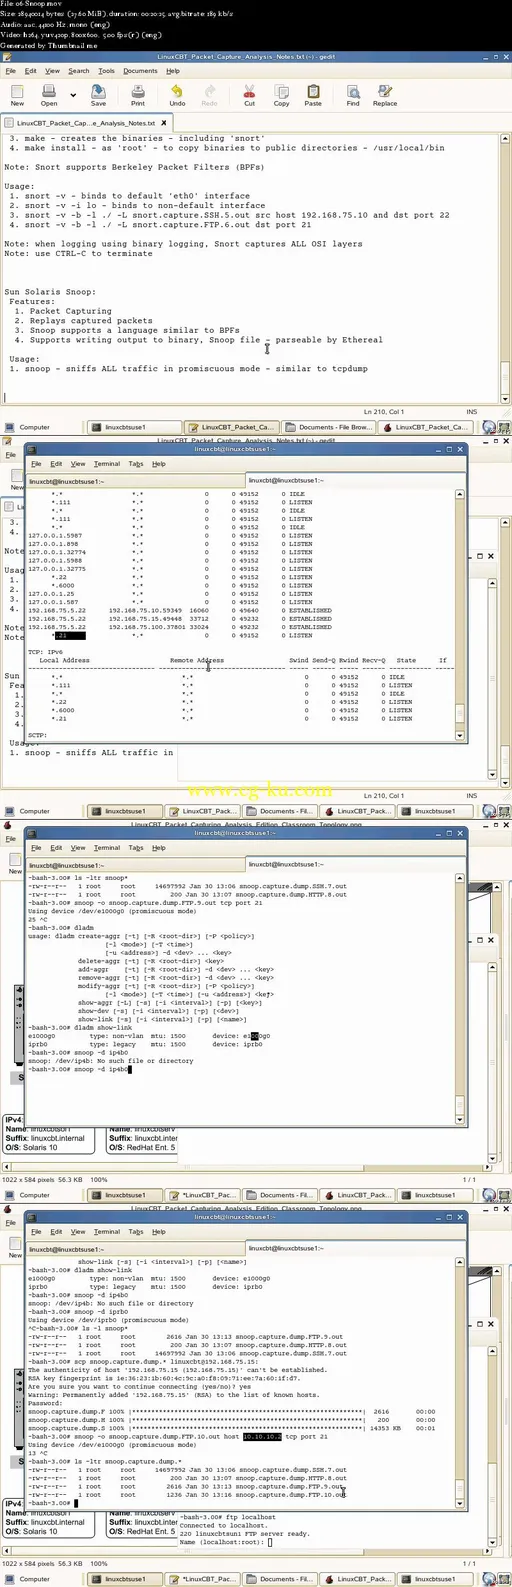The width and height of the screenshot is (512, 1587).
Task: Click the line '1. snort -v - binds to default eth0'
Action: tap(130, 196)
